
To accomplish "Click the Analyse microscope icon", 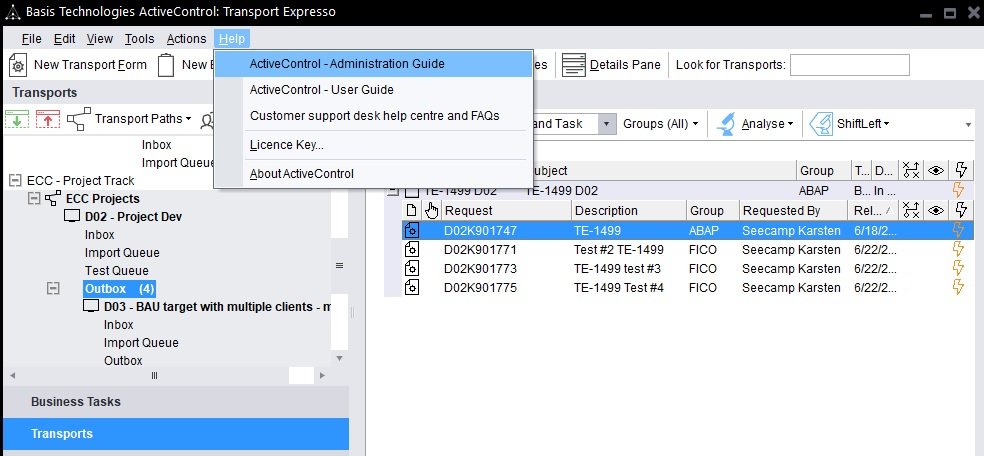I will [x=727, y=124].
